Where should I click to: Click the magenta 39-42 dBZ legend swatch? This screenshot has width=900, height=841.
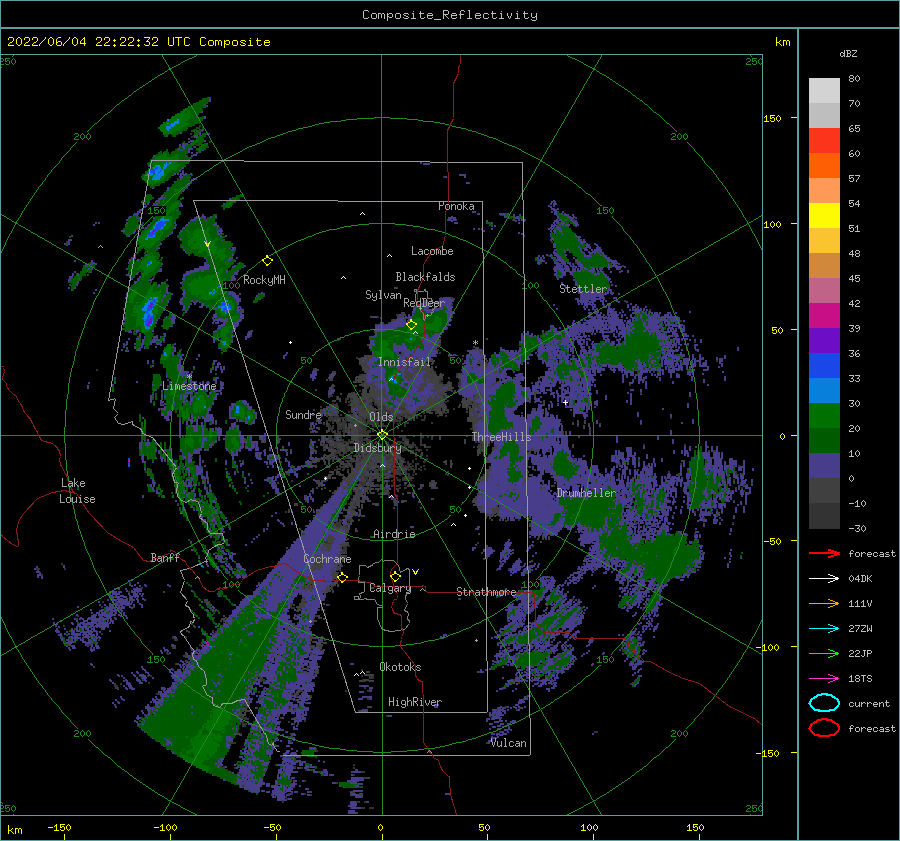tap(824, 316)
